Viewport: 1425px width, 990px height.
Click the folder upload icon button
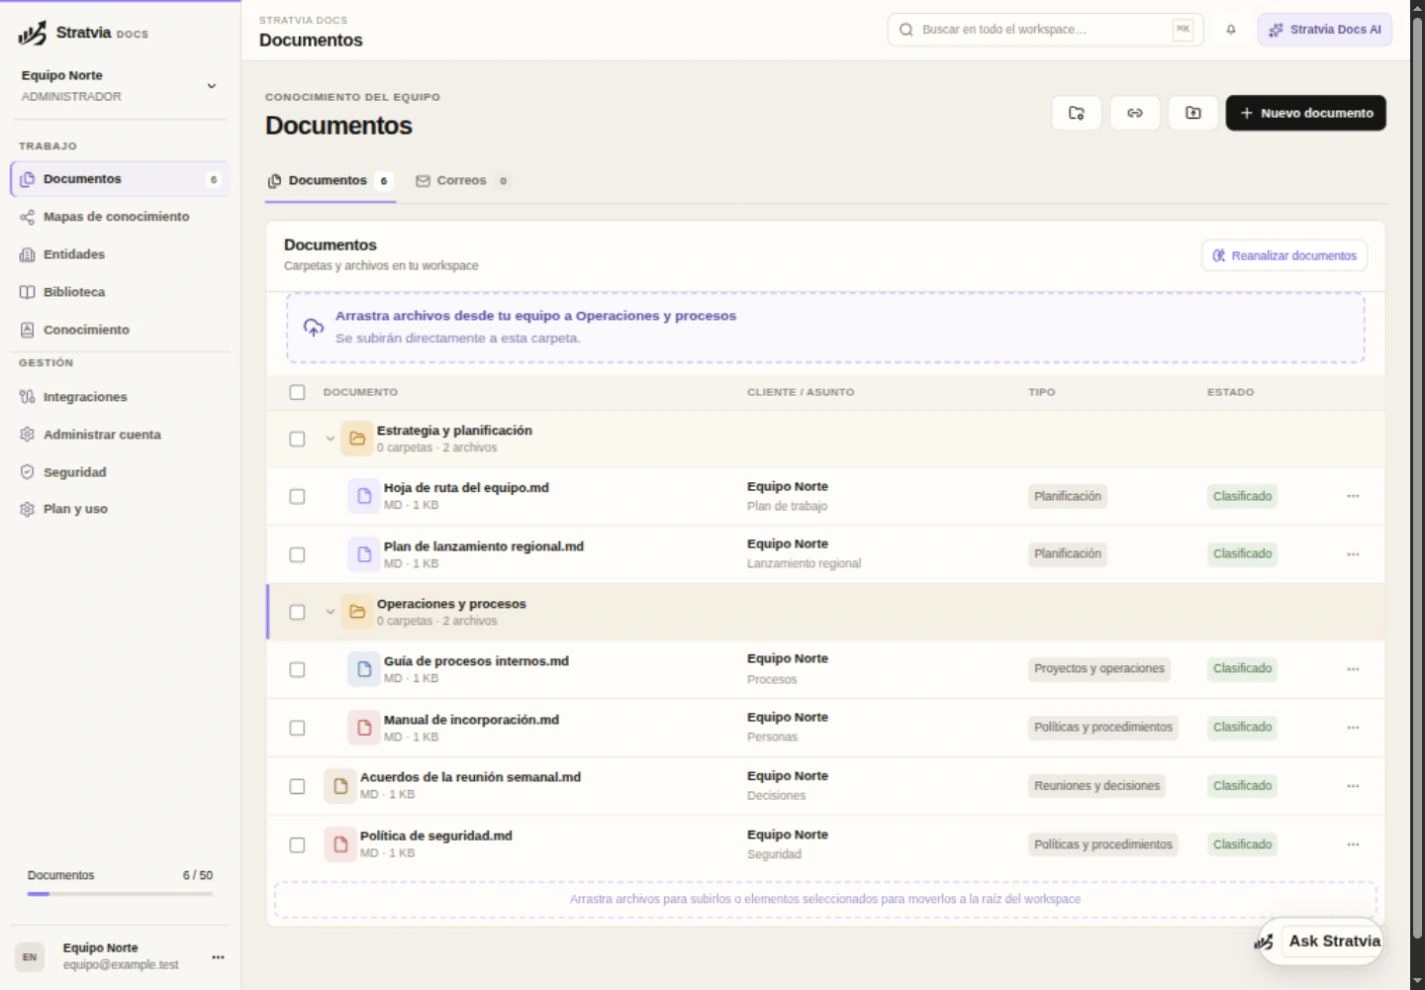pyautogui.click(x=1193, y=113)
